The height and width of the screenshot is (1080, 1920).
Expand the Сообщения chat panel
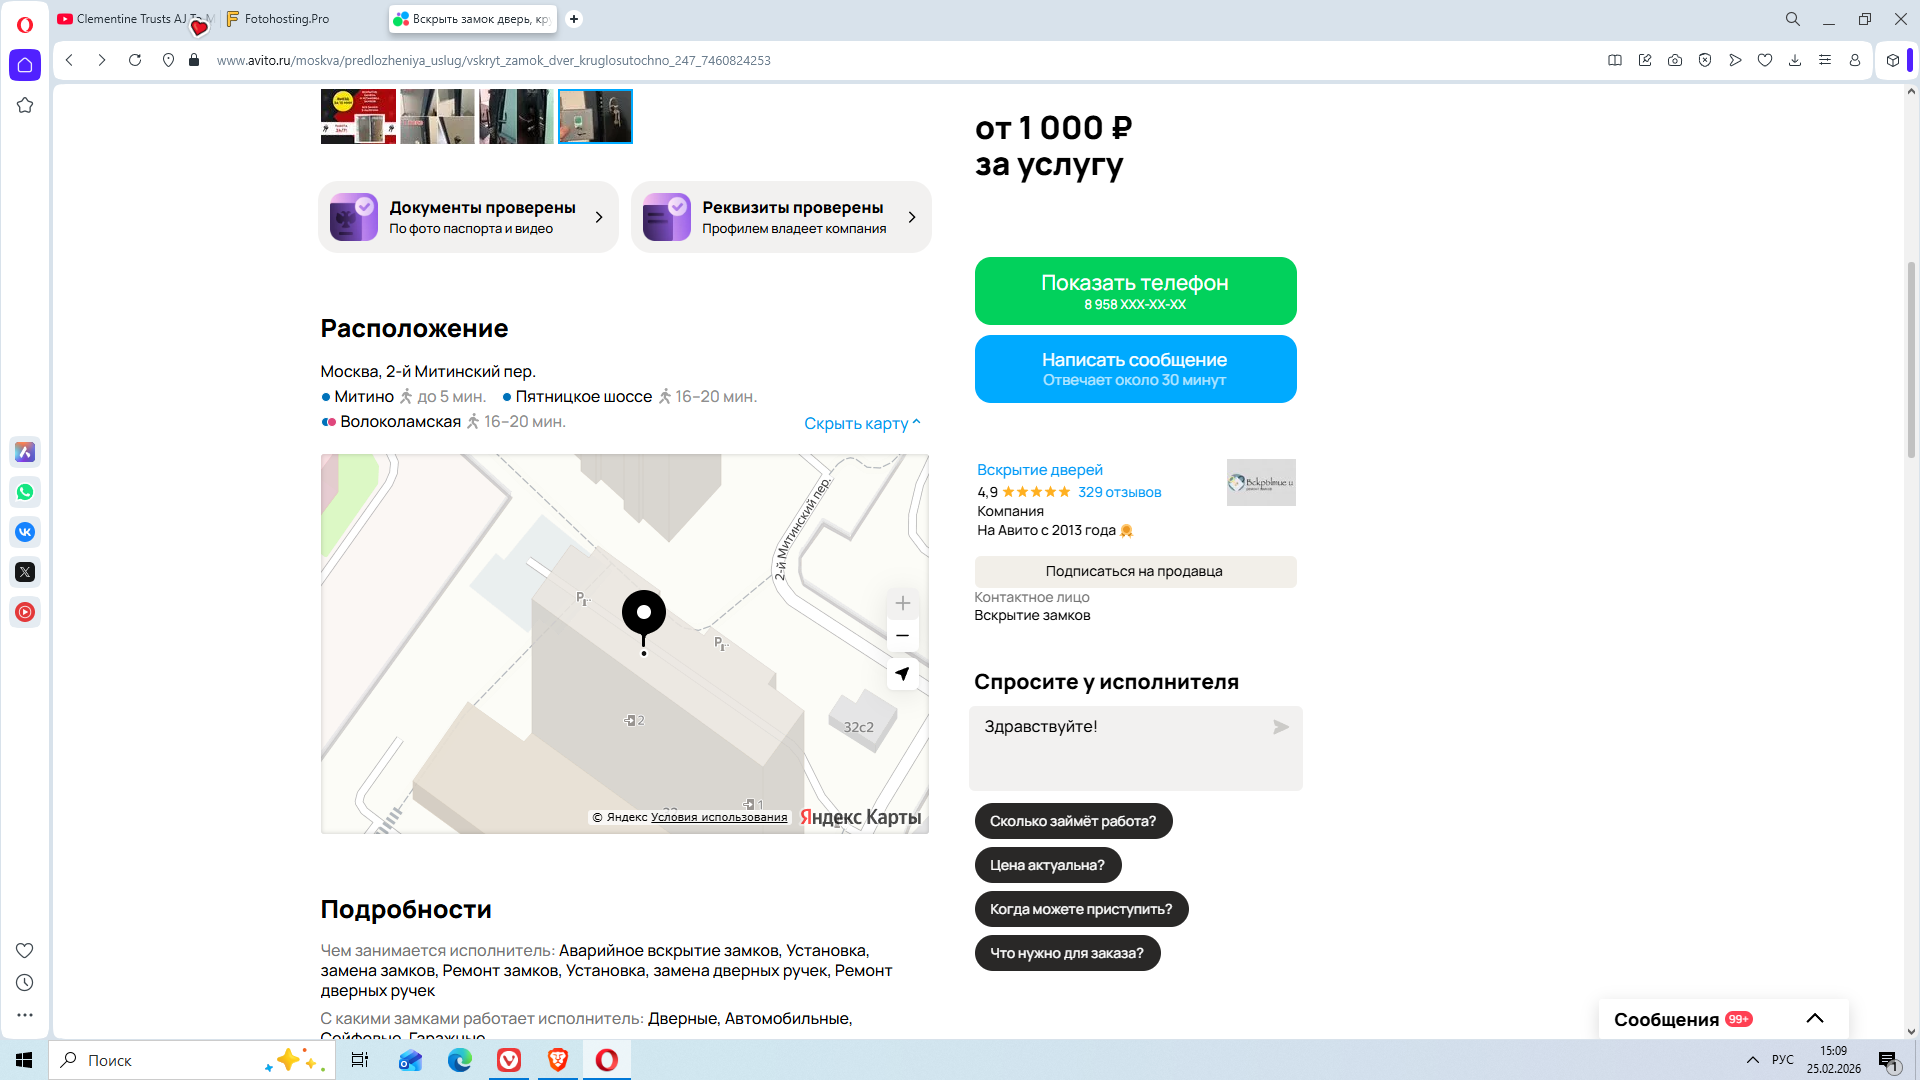click(x=1815, y=1018)
